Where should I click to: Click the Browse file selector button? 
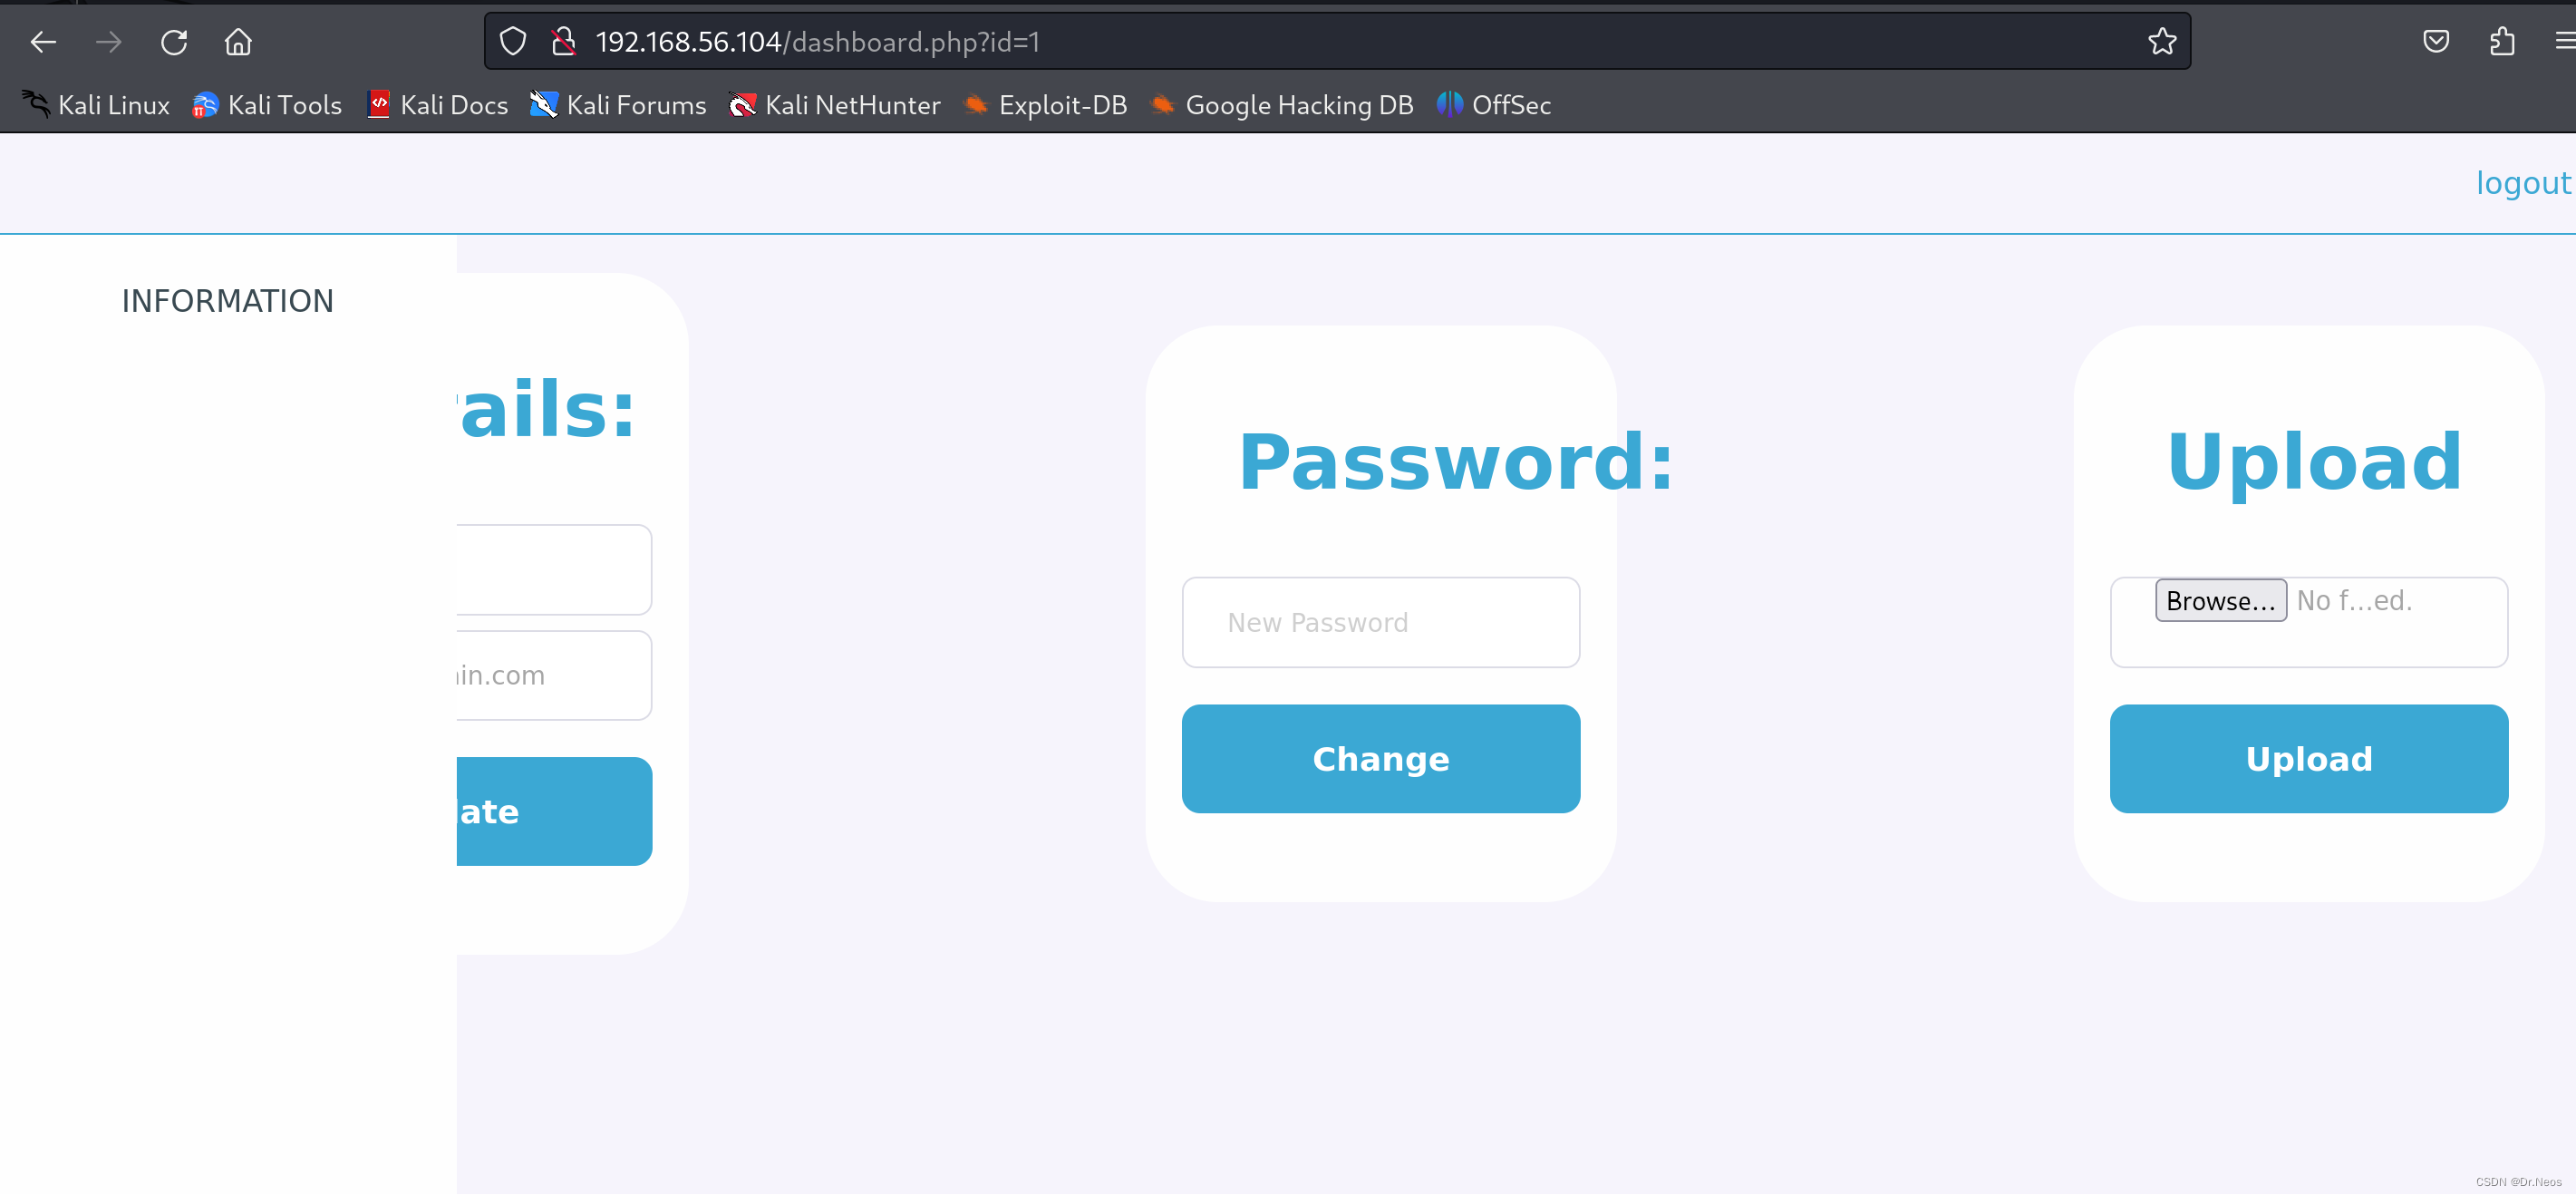(2218, 600)
